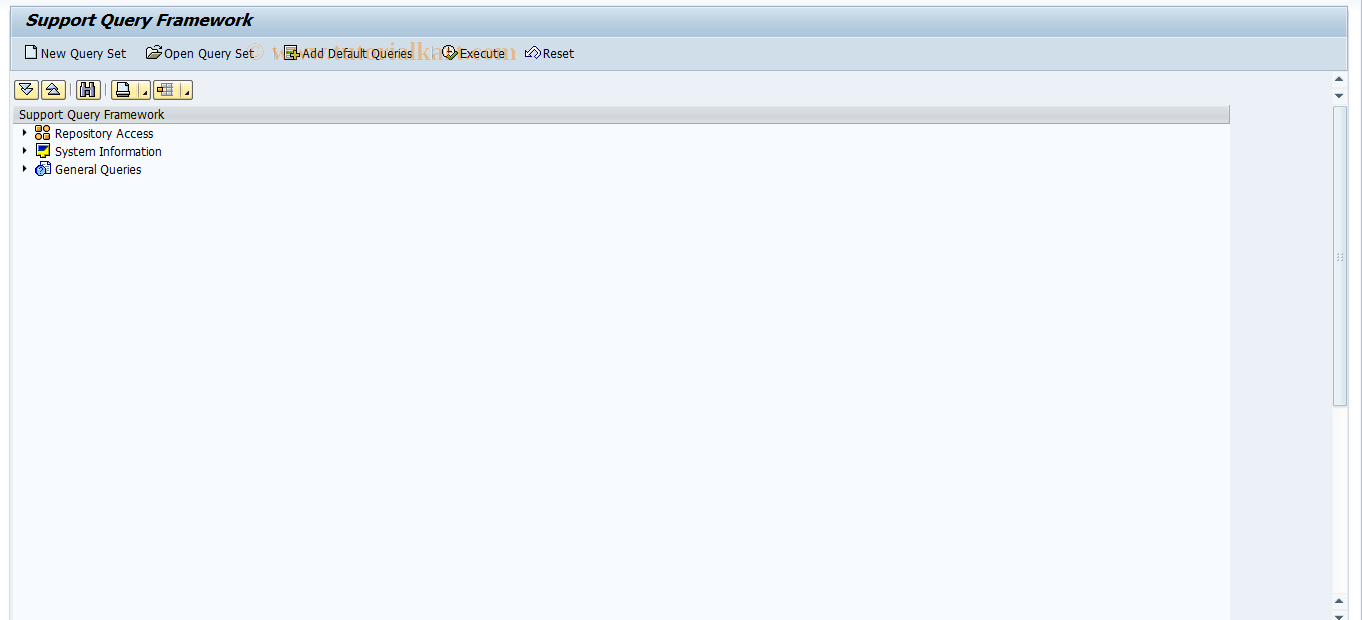The width and height of the screenshot is (1362, 620).
Task: Select the Expand All icon
Action: pos(27,89)
